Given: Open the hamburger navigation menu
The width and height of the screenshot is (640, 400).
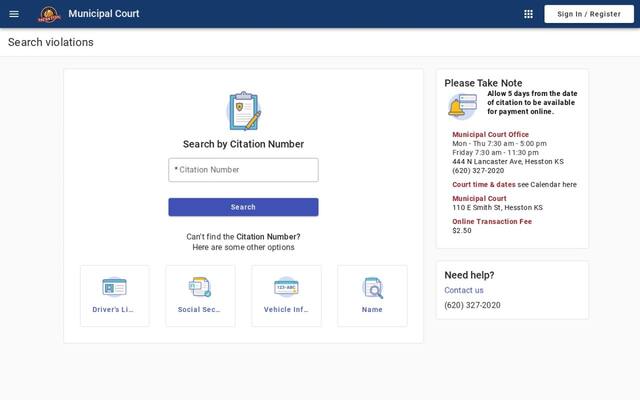Looking at the screenshot, I should pos(14,14).
